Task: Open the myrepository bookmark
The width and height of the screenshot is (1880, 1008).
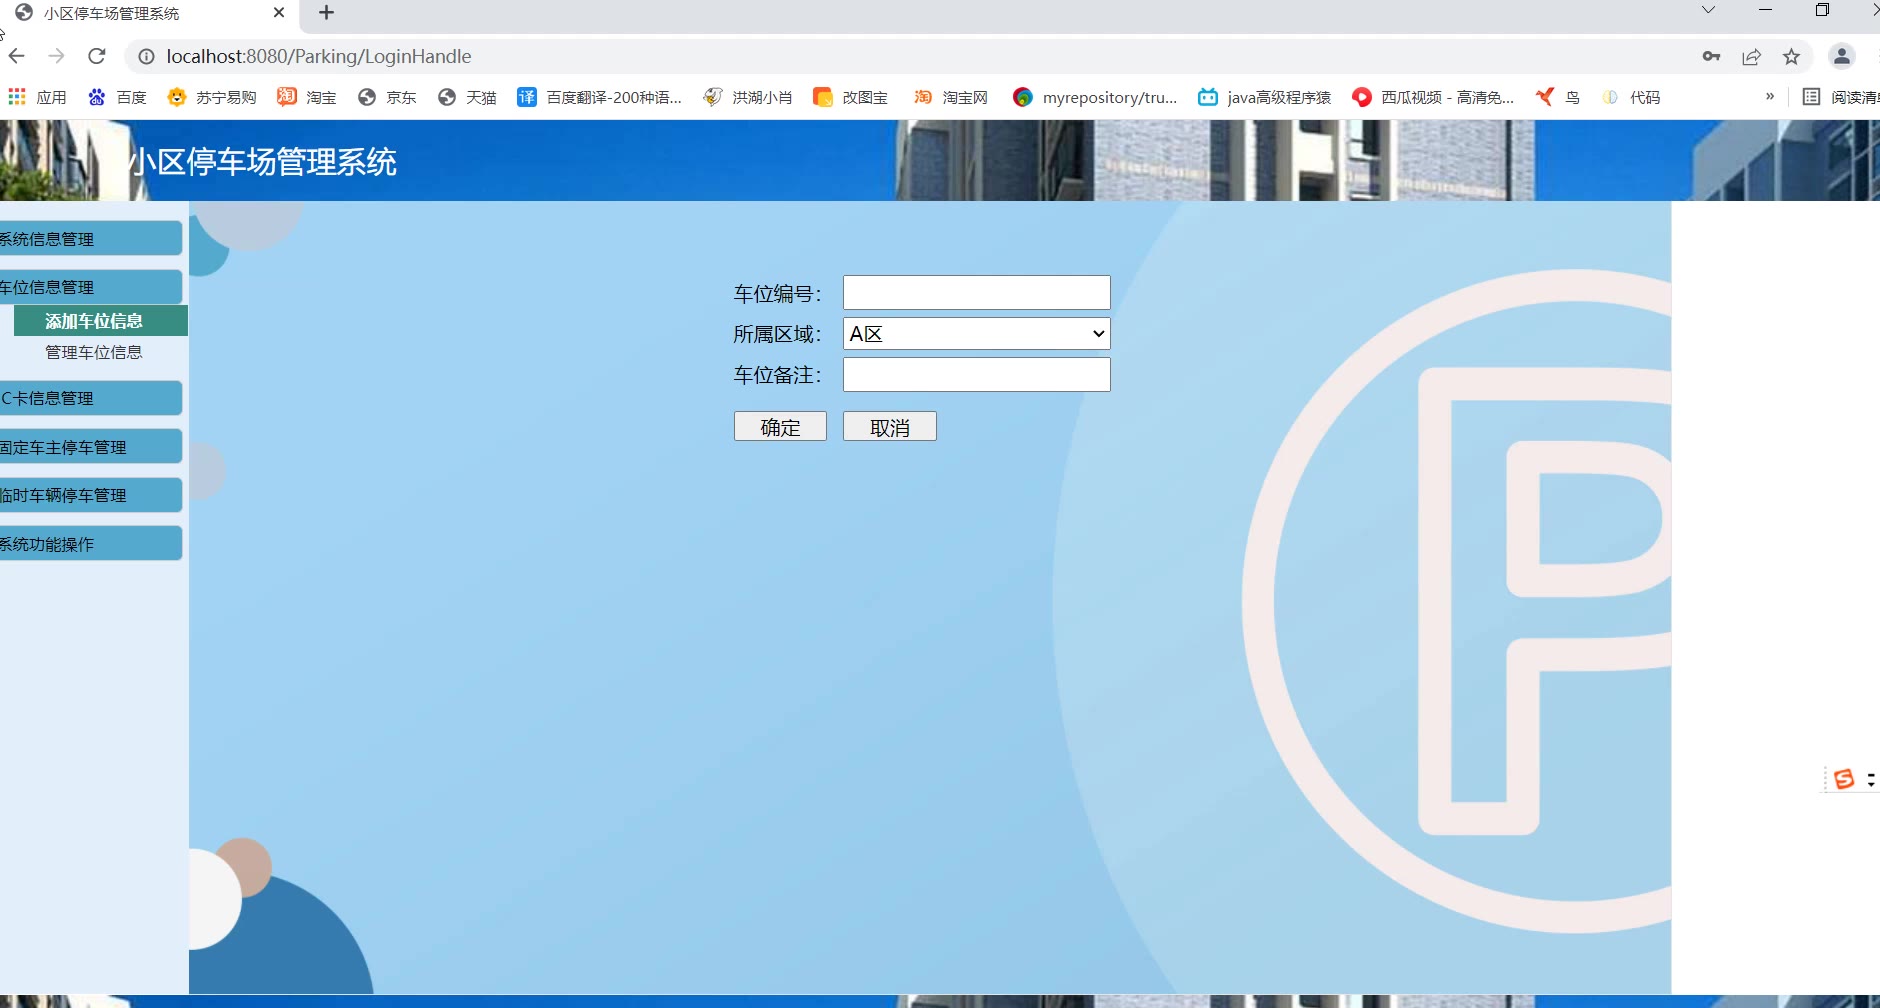Action: [1095, 97]
